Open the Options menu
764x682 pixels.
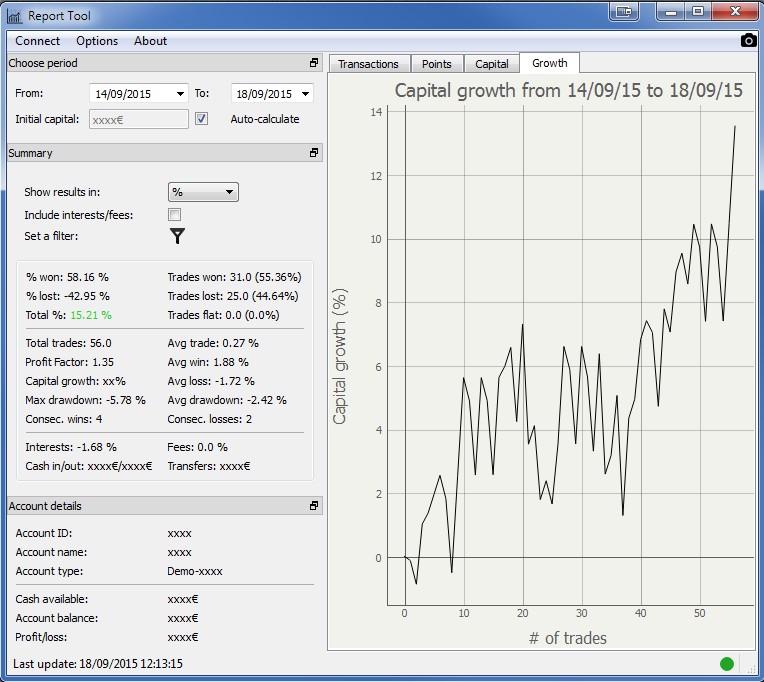point(97,41)
